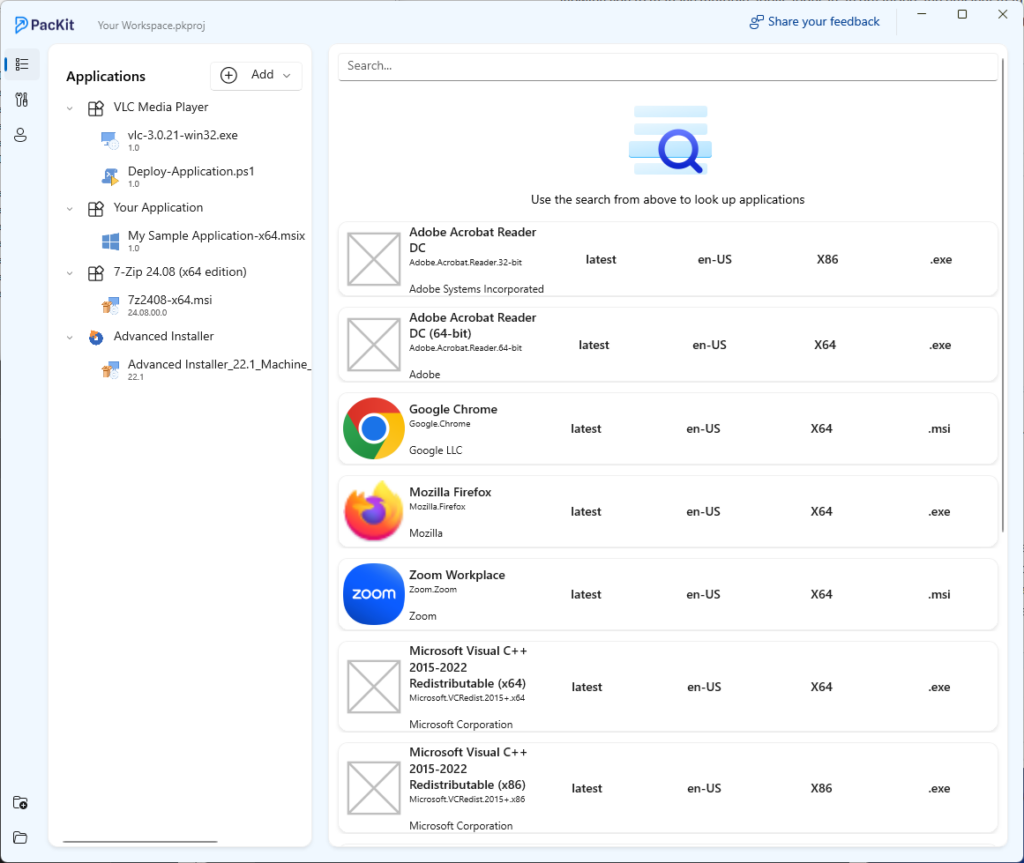Select the Google Chrome catalog entry
This screenshot has height=863, width=1024.
667,428
